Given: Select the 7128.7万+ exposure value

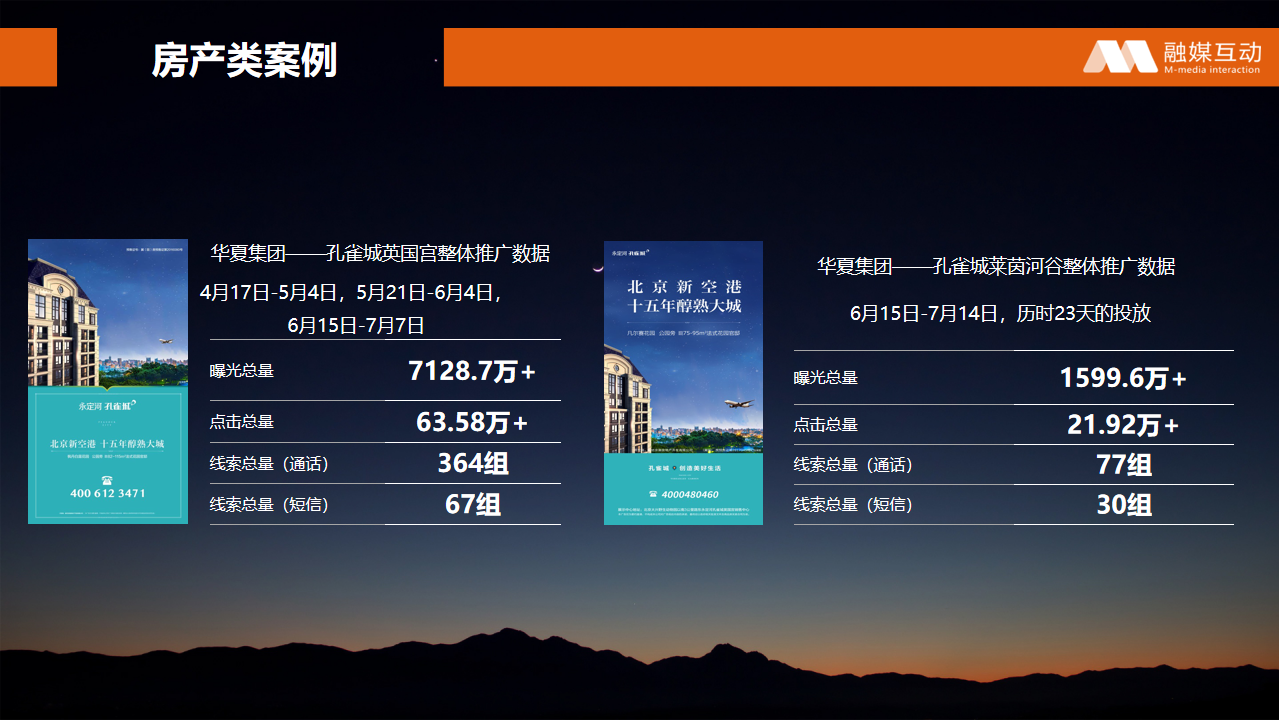Looking at the screenshot, I should [x=472, y=371].
